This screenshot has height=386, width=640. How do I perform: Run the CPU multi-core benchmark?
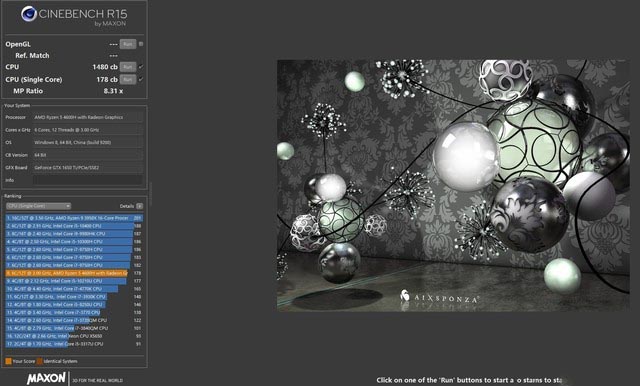tap(128, 67)
